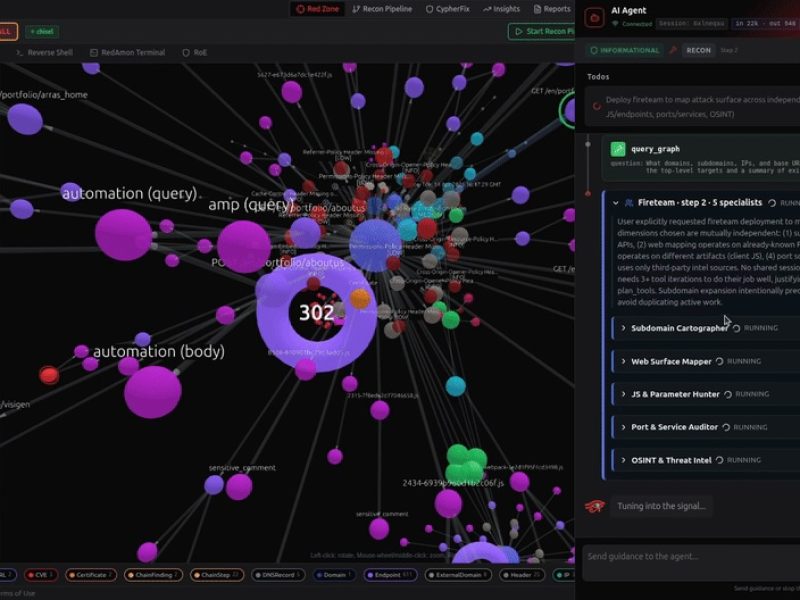The image size is (800, 600).
Task: Toggle the Certificate node type filter
Action: (x=91, y=575)
